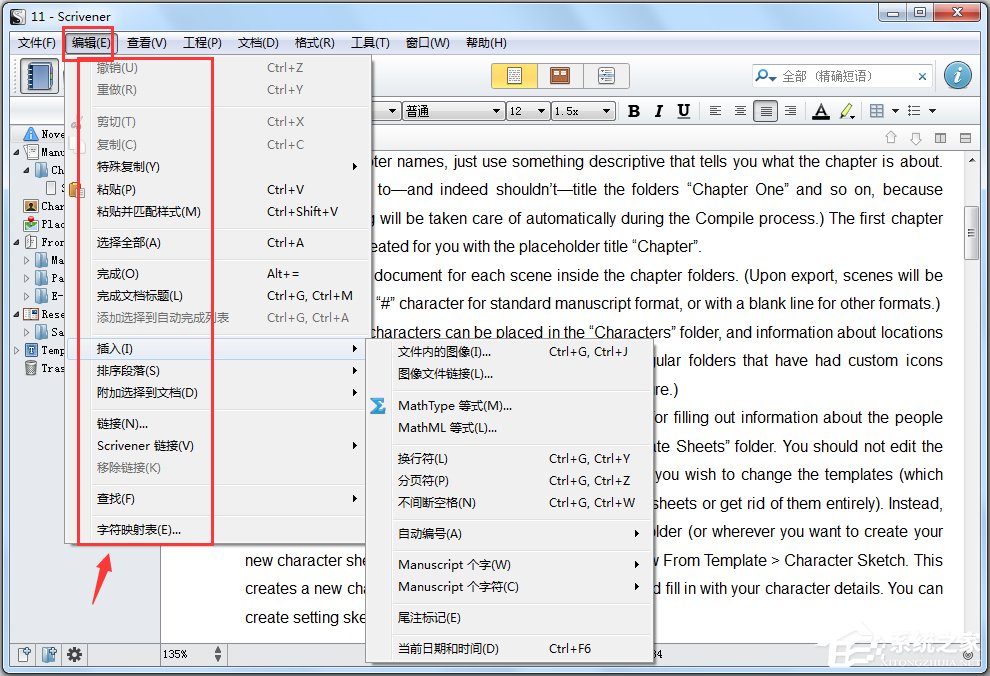The height and width of the screenshot is (676, 990).
Task: Choose 特殊复制(Y) submenu
Action: click(x=218, y=167)
